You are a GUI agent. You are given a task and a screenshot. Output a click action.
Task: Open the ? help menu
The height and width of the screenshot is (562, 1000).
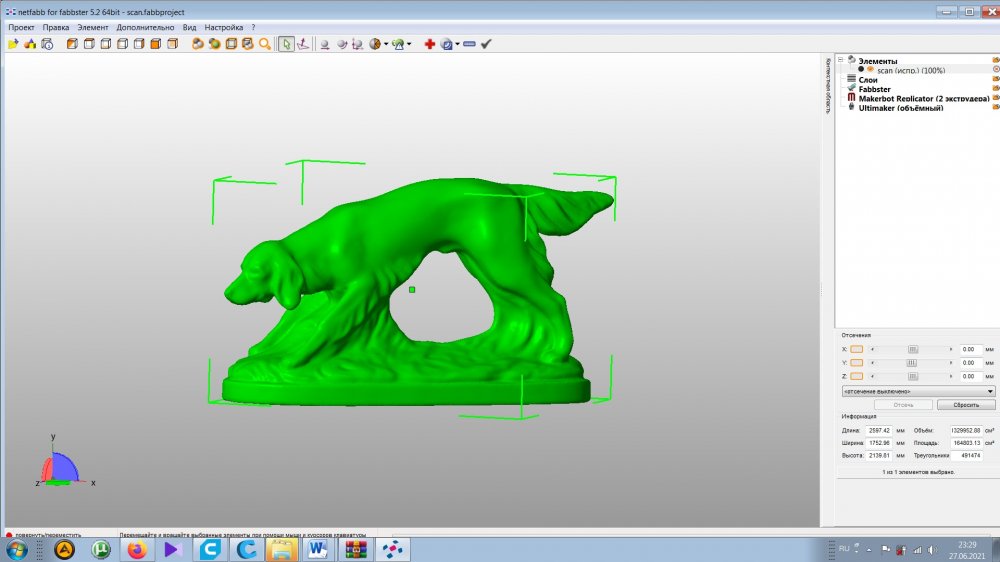coord(253,27)
